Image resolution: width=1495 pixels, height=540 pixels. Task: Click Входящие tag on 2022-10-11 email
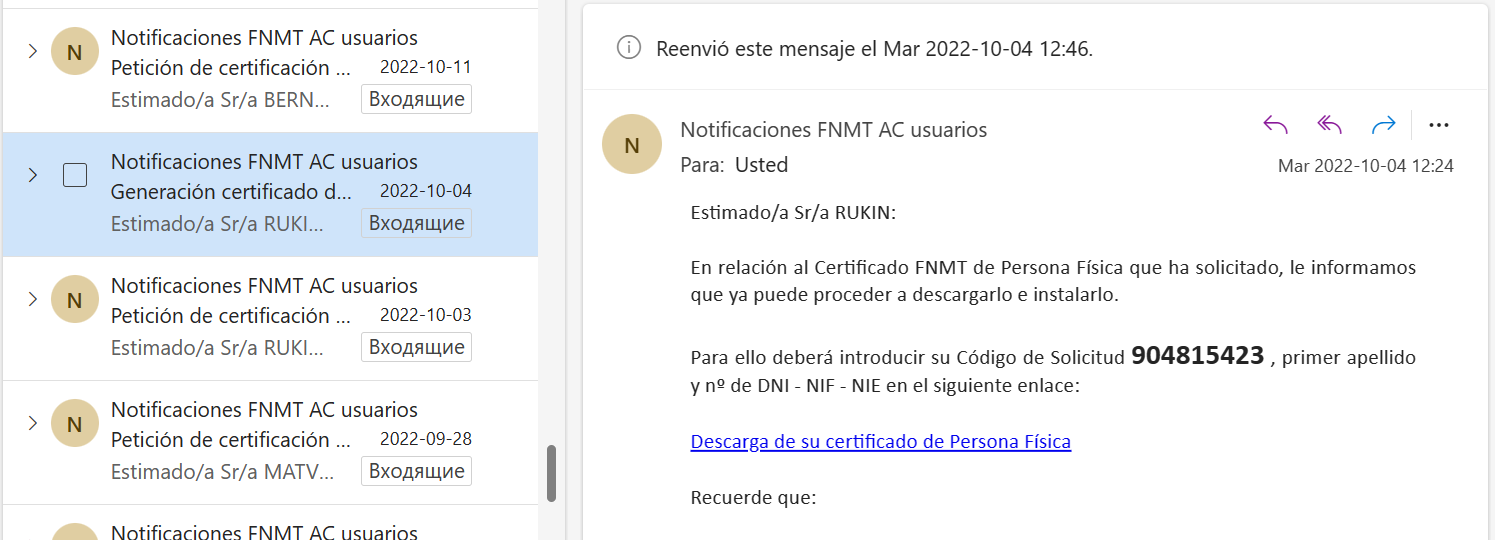[x=416, y=99]
